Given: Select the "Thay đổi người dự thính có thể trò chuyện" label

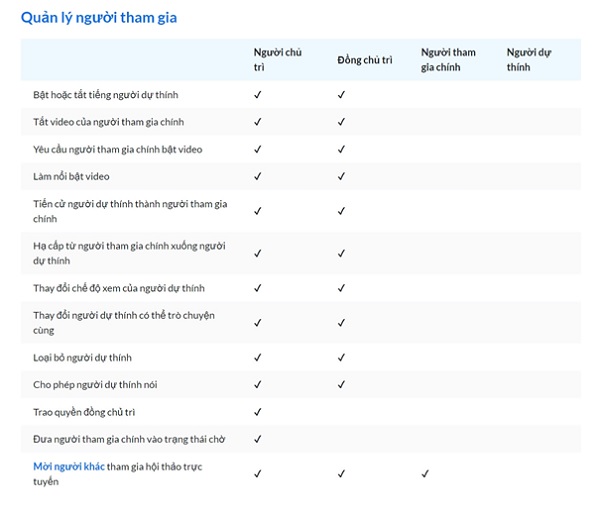Looking at the screenshot, I should 124,322.
